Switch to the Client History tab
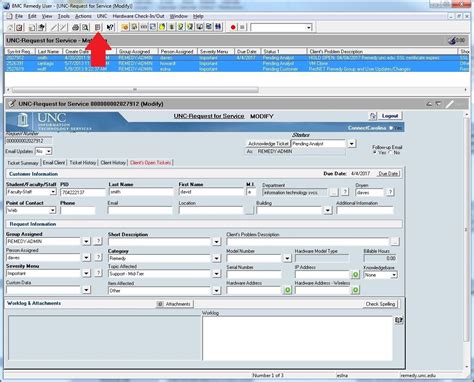Image resolution: width=474 pixels, height=382 pixels. pyautogui.click(x=113, y=163)
